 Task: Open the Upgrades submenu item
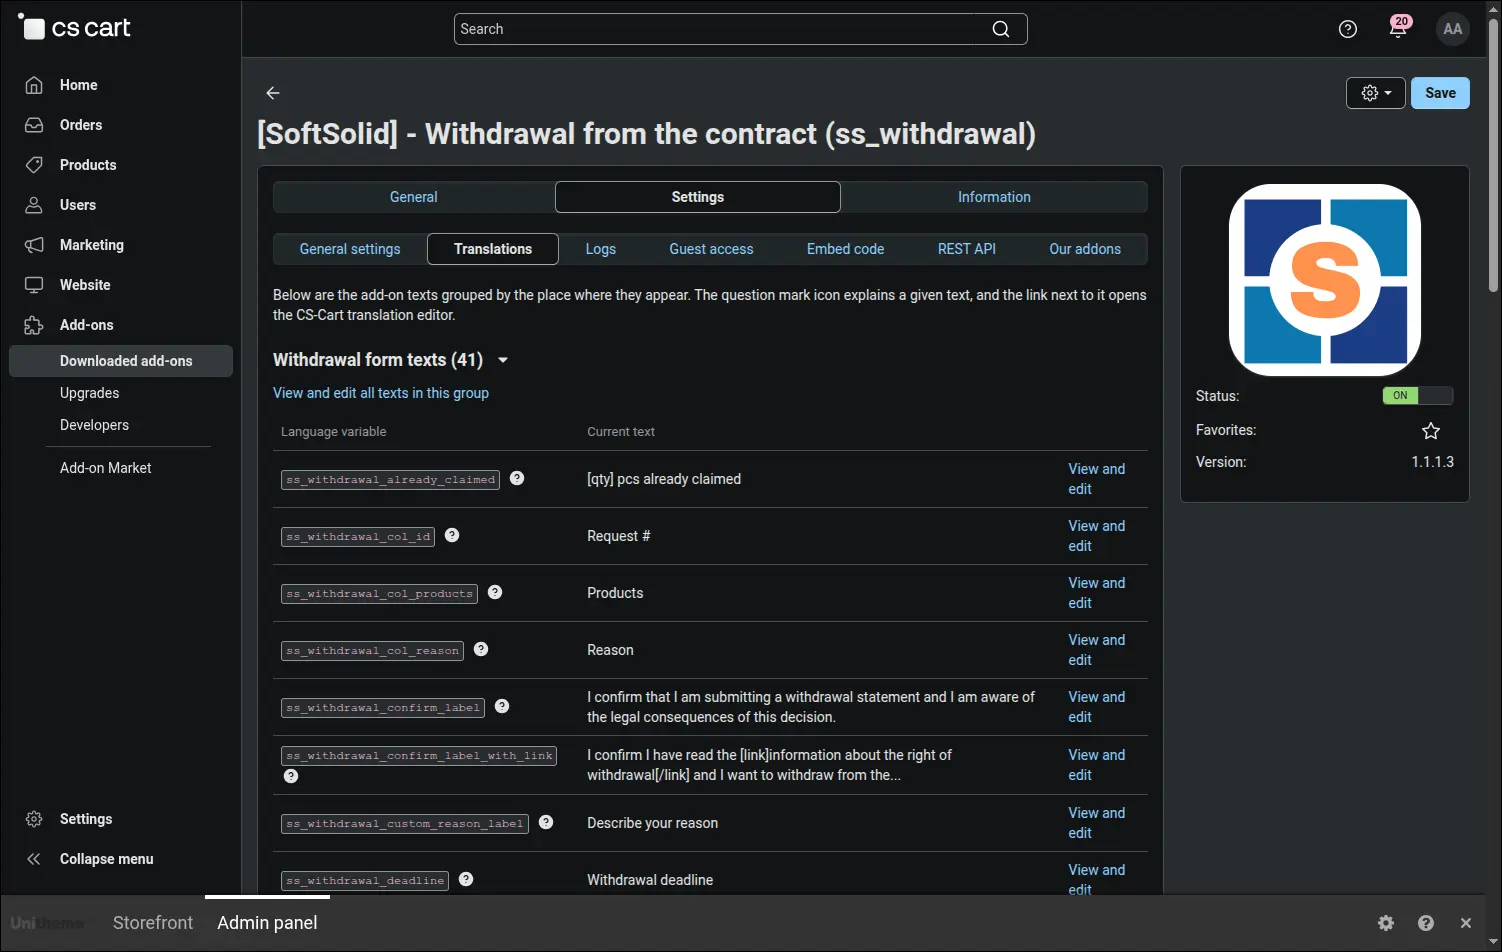pos(89,393)
